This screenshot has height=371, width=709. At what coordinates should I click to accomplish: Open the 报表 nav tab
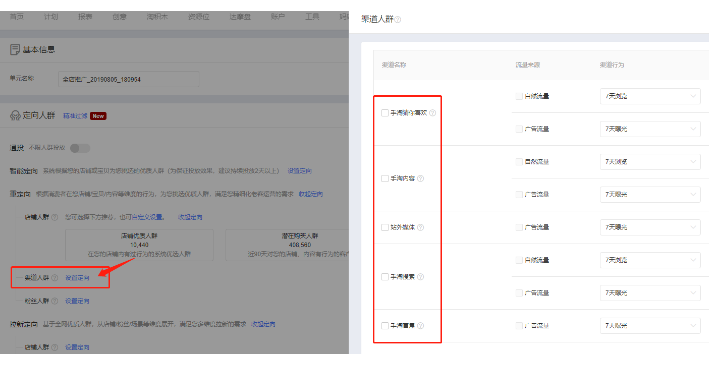coord(85,17)
